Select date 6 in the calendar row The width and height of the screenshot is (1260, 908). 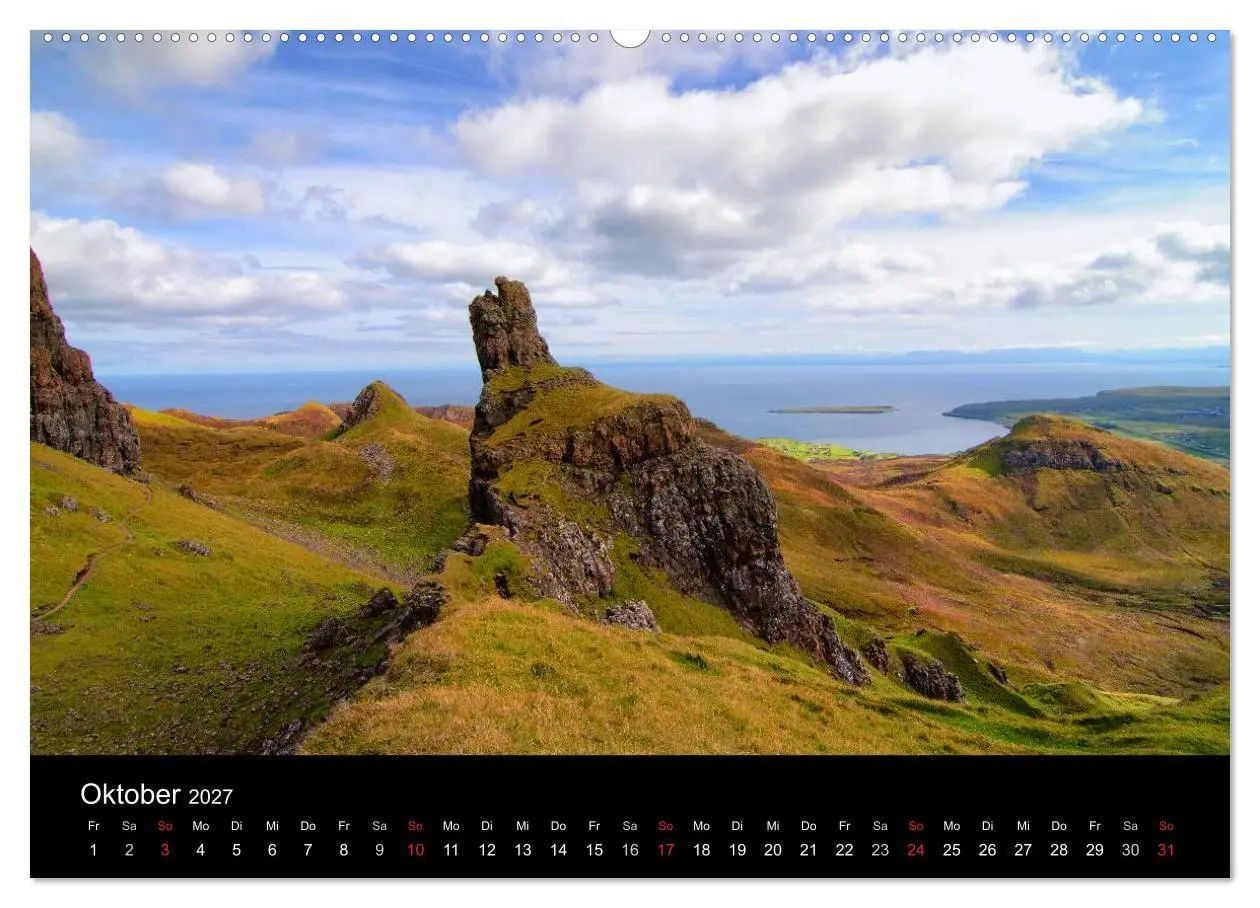[x=272, y=850]
